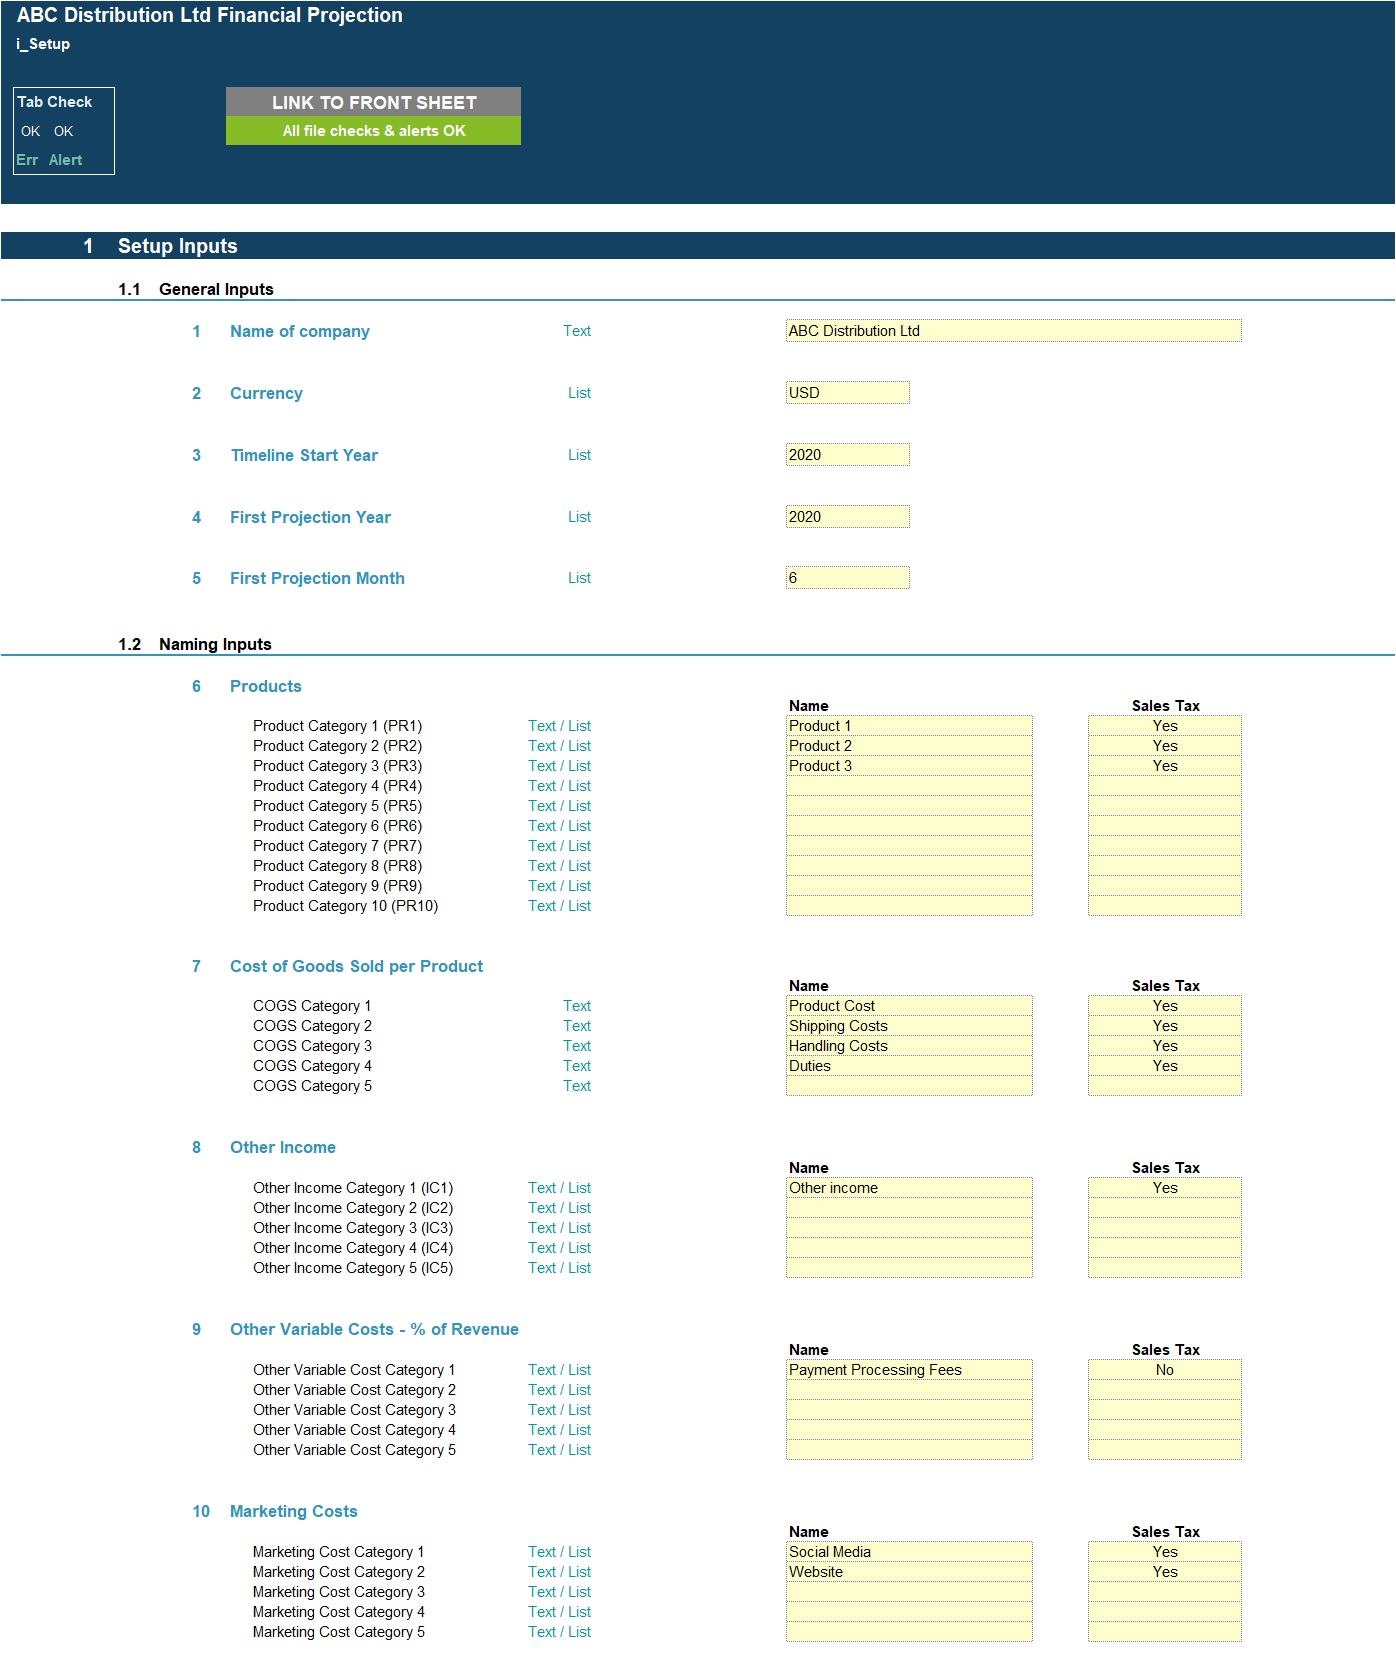Click the Err text in Tab Check box
Viewport: 1396px width, 1680px height.
27,160
